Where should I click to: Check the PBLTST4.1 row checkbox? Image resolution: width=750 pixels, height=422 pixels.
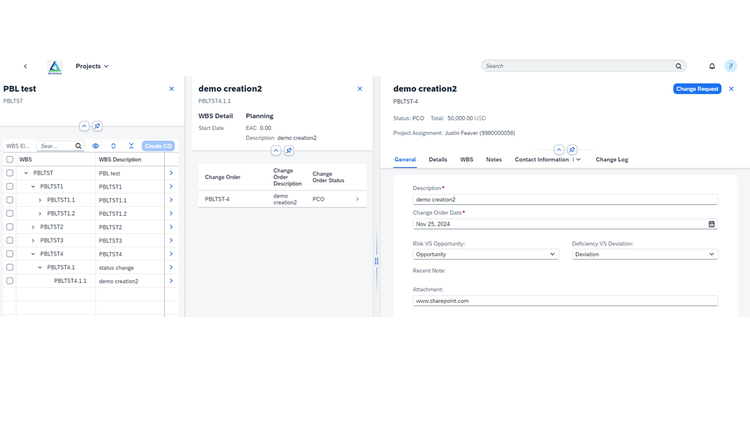coord(10,267)
